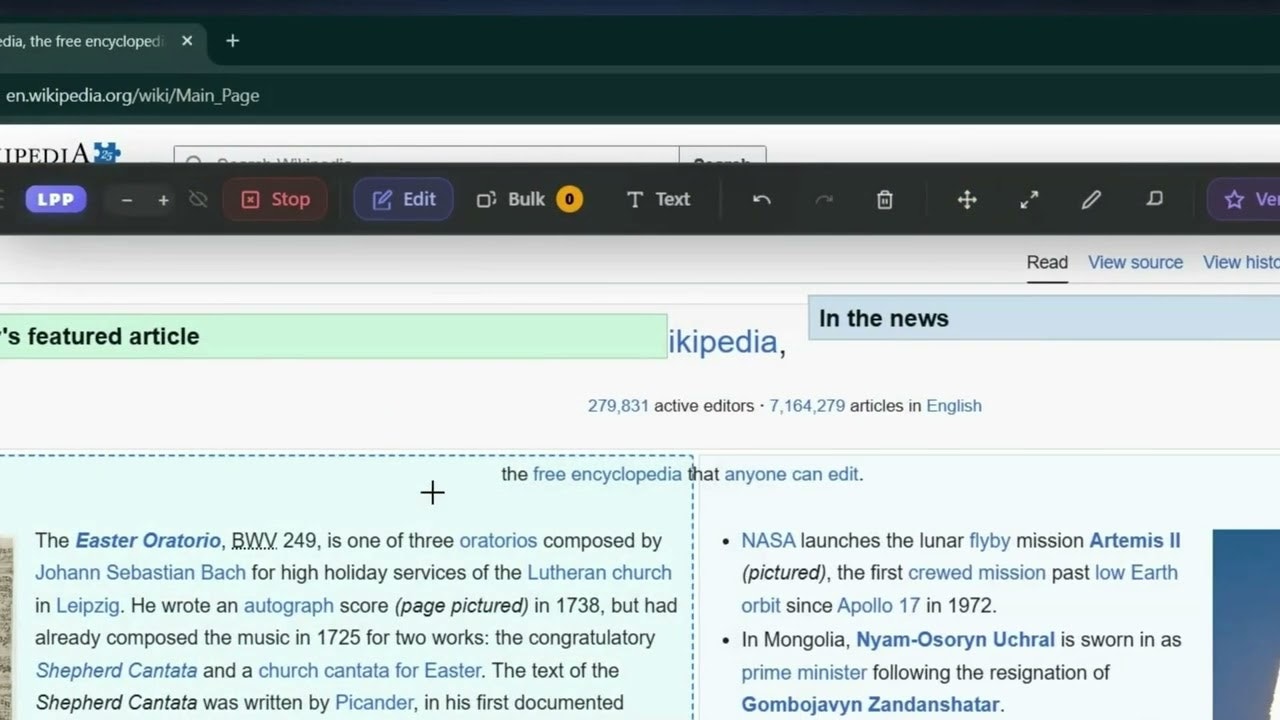Viewport: 1280px width, 720px height.
Task: Open the crewed mission link
Action: tap(976, 573)
